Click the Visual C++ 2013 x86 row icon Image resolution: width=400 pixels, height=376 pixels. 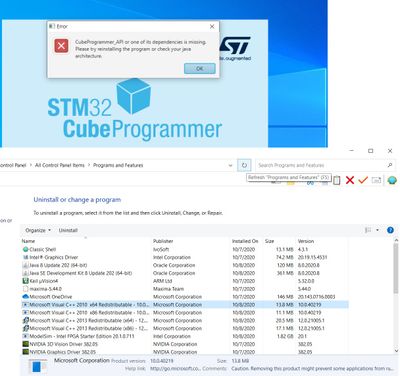(26, 328)
